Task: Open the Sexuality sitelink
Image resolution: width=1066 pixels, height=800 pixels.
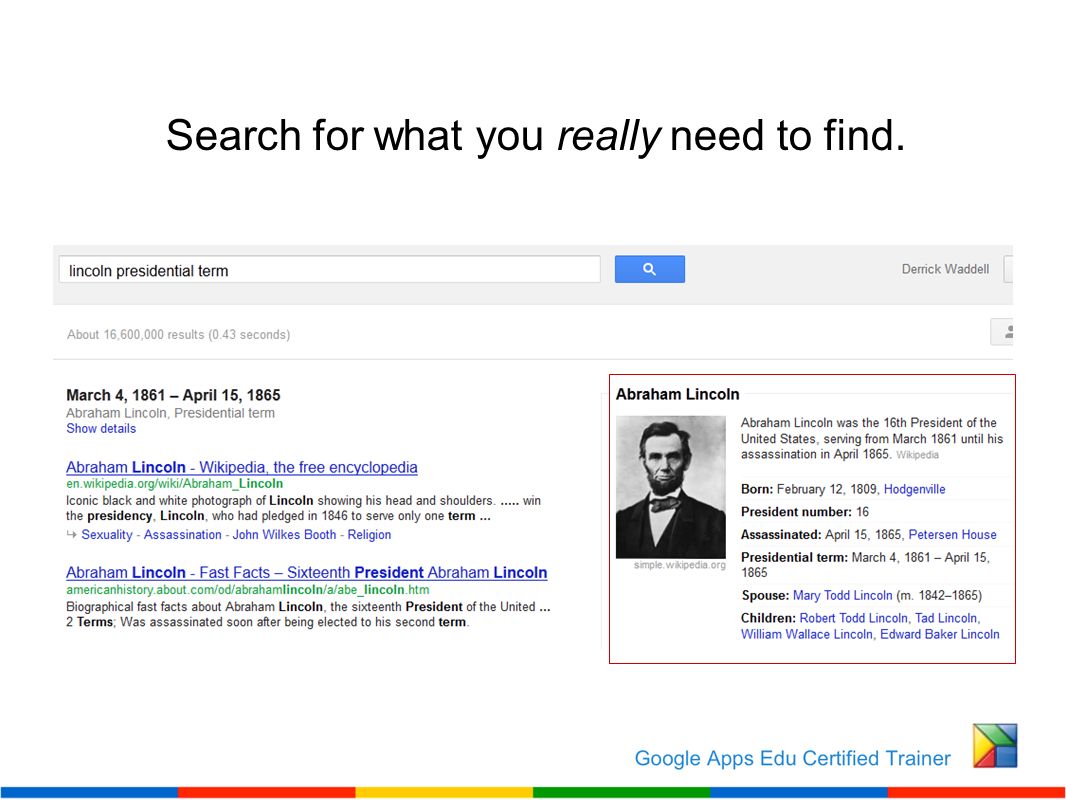Action: coord(107,534)
